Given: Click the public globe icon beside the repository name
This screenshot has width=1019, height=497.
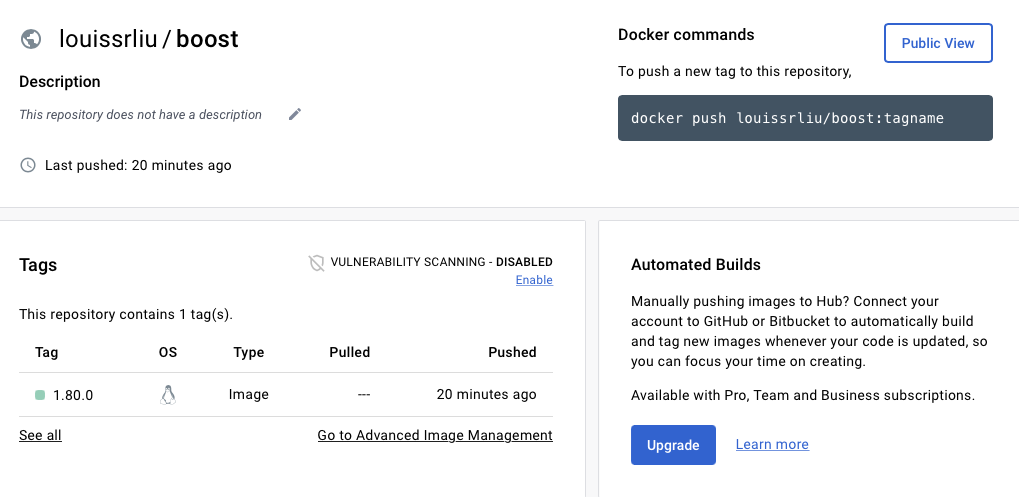Looking at the screenshot, I should [31, 39].
